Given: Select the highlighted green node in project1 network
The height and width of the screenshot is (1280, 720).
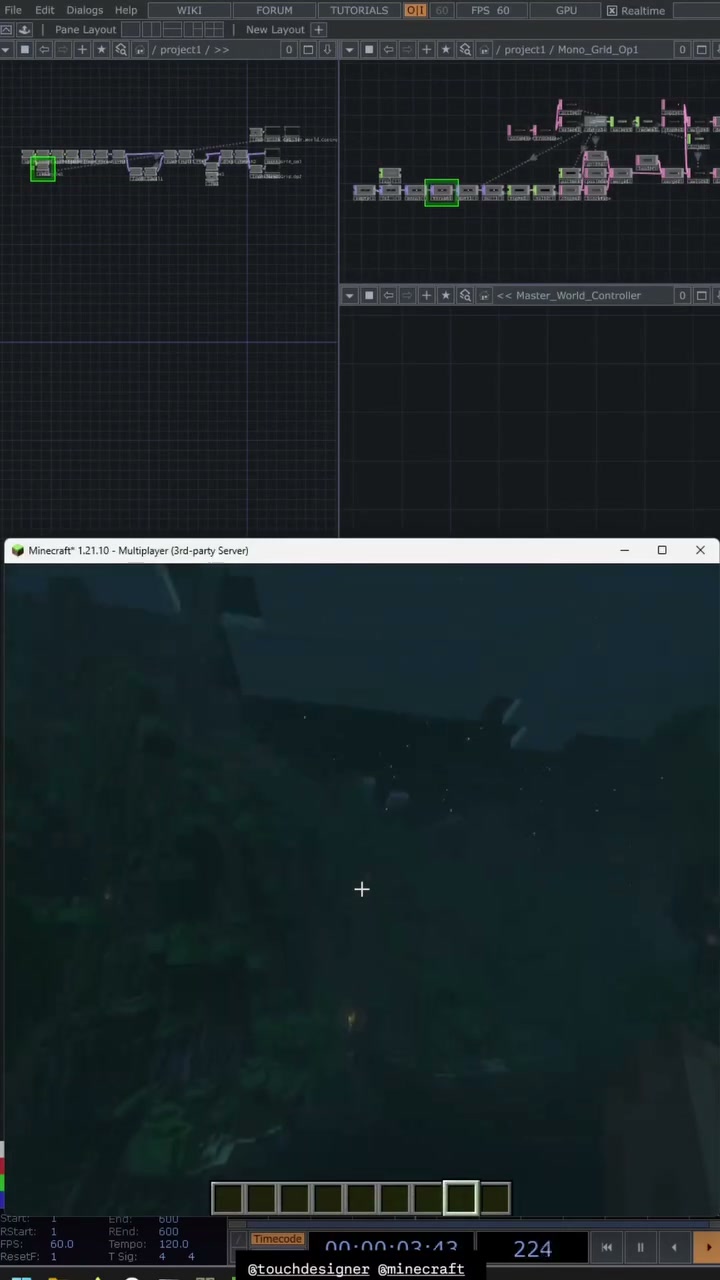Looking at the screenshot, I should (x=42, y=169).
